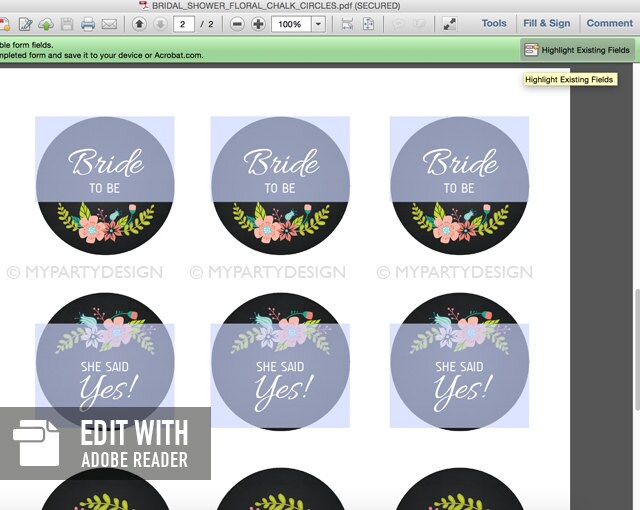Select the highlight text tool icon
Image resolution: width=640 pixels, height=510 pixels.
pyautogui.click(x=419, y=24)
